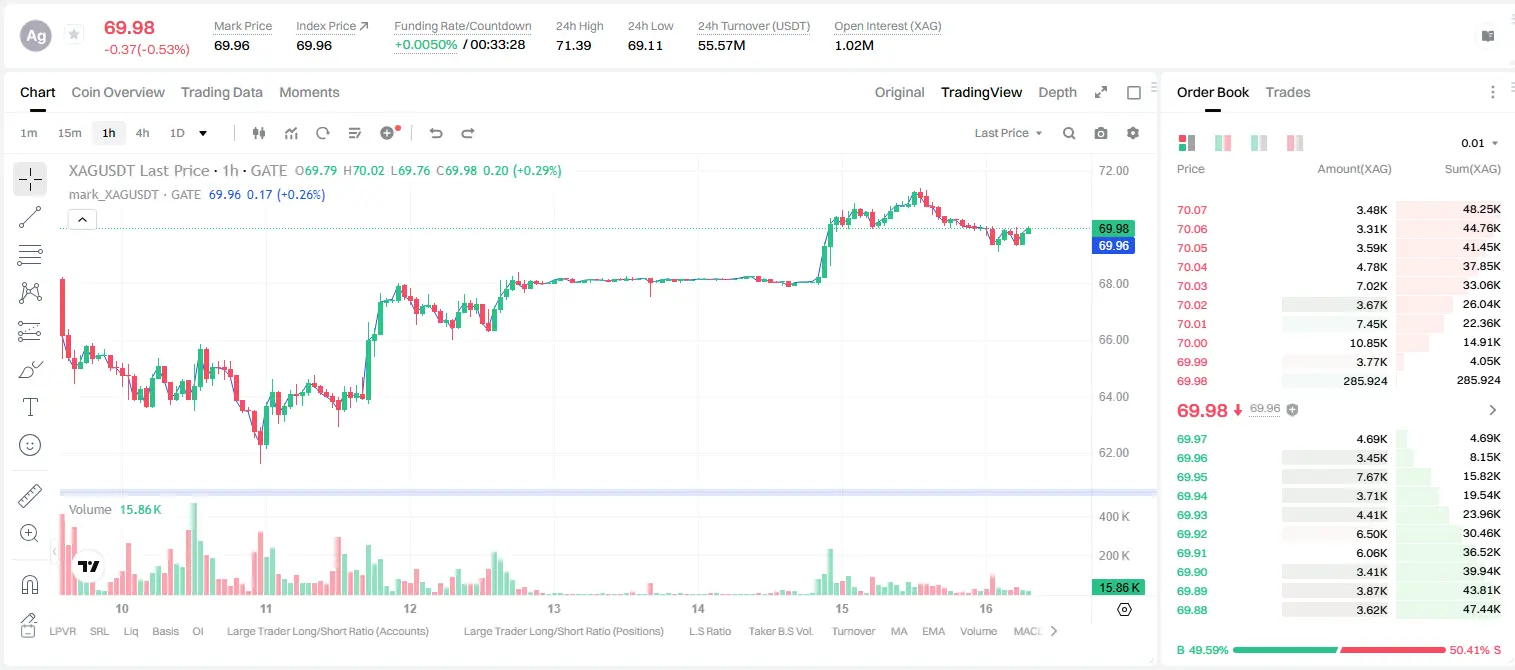
Task: Open chart settings gear icon
Action: 1133,133
